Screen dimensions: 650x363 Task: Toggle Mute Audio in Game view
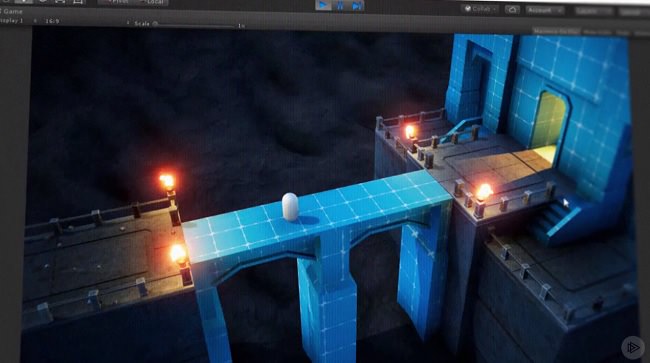pyautogui.click(x=597, y=32)
